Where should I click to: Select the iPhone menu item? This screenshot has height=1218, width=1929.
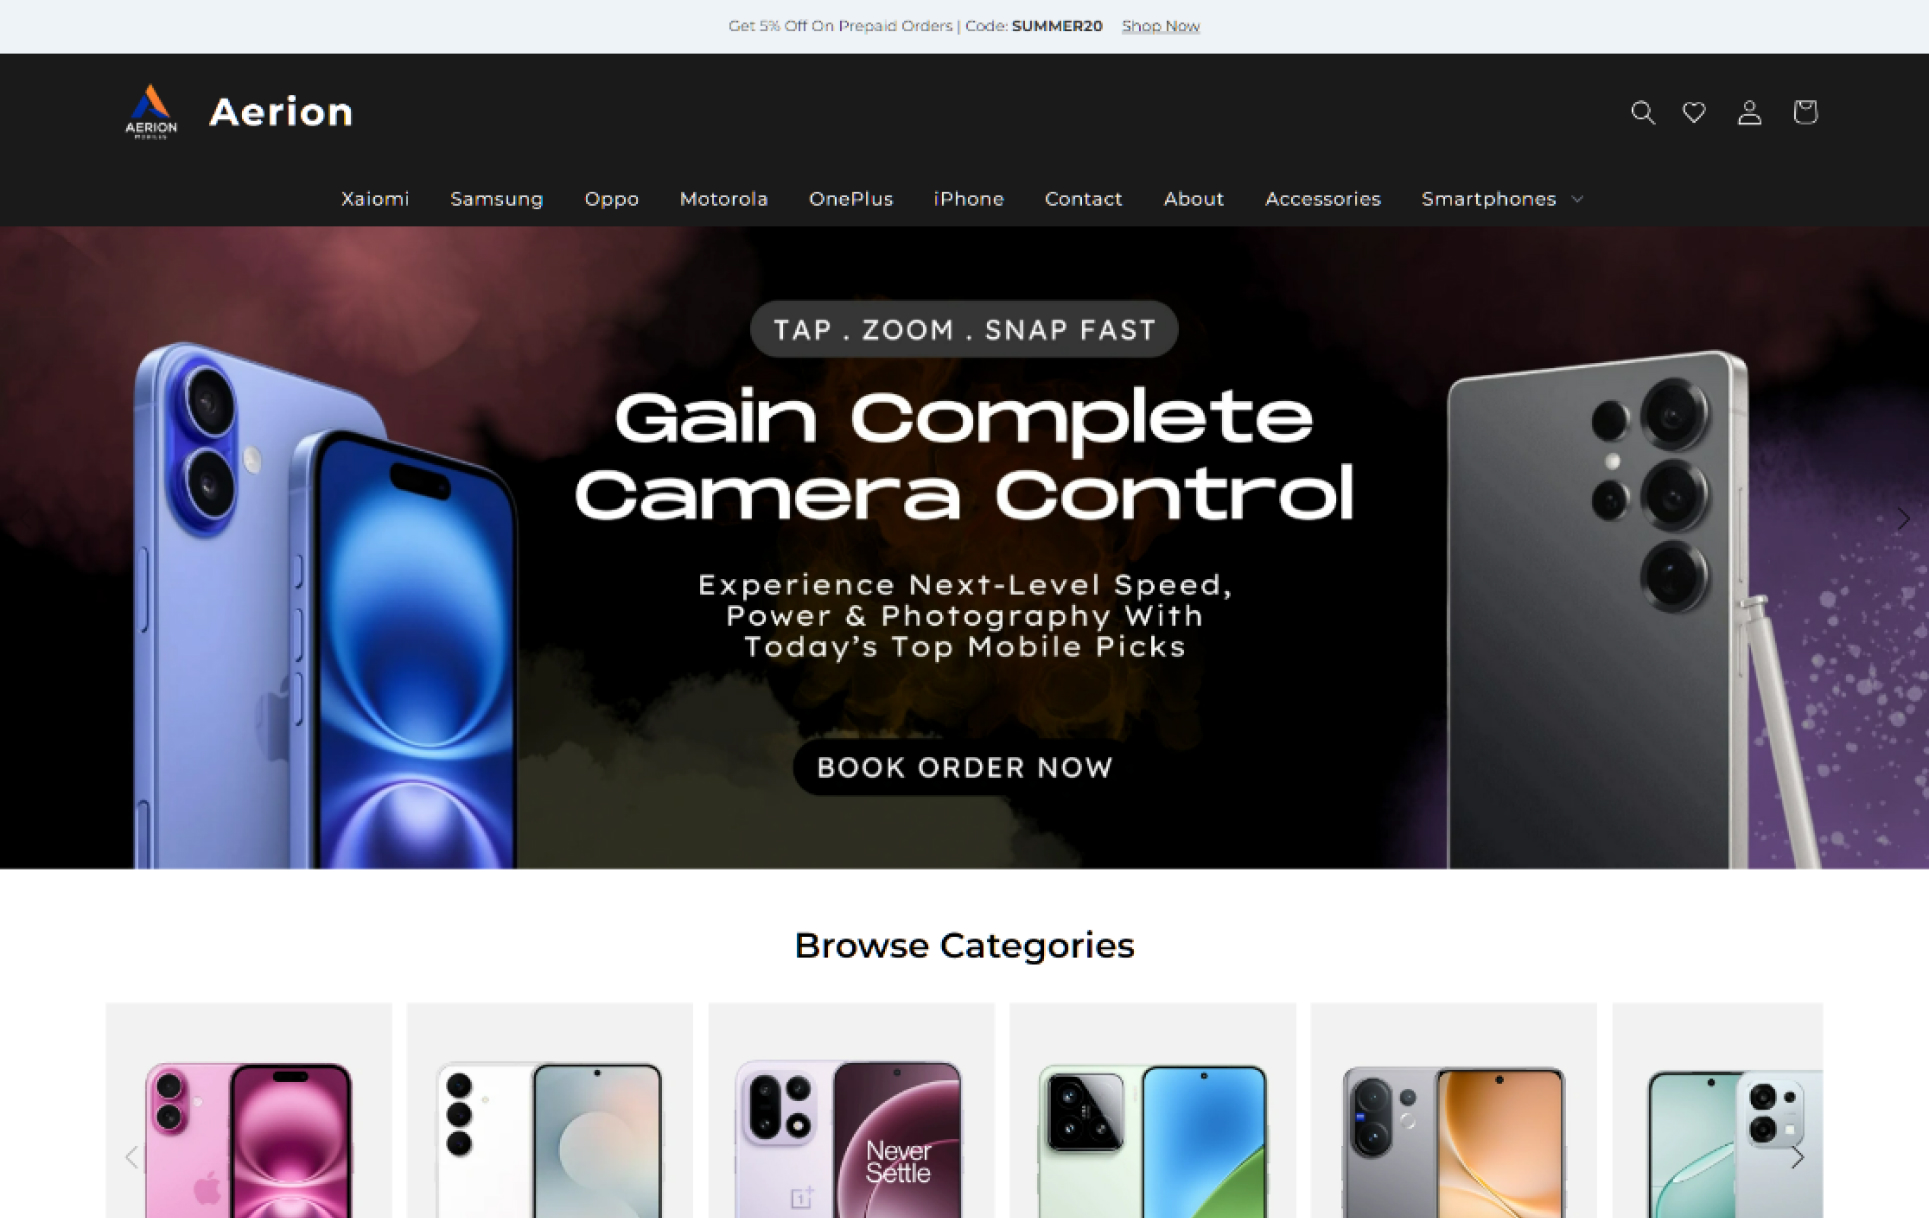point(968,199)
